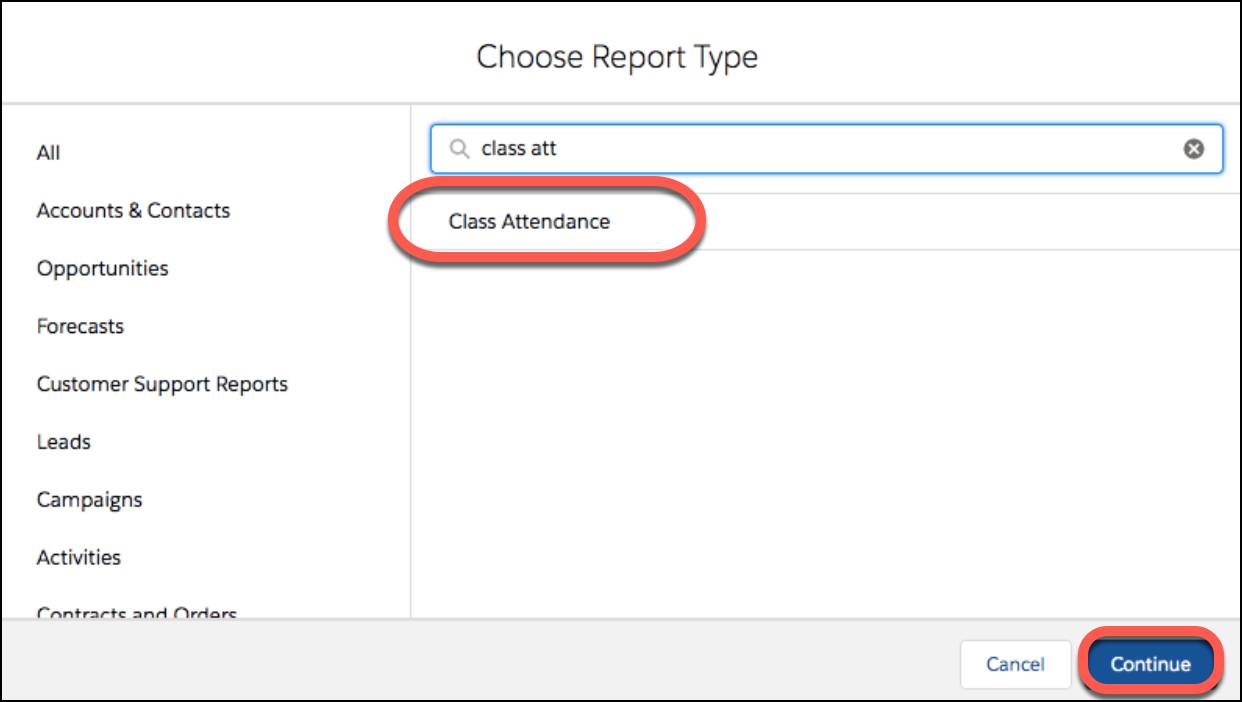Open Customer Support Reports category
Image resolution: width=1242 pixels, height=702 pixels.
(x=164, y=384)
